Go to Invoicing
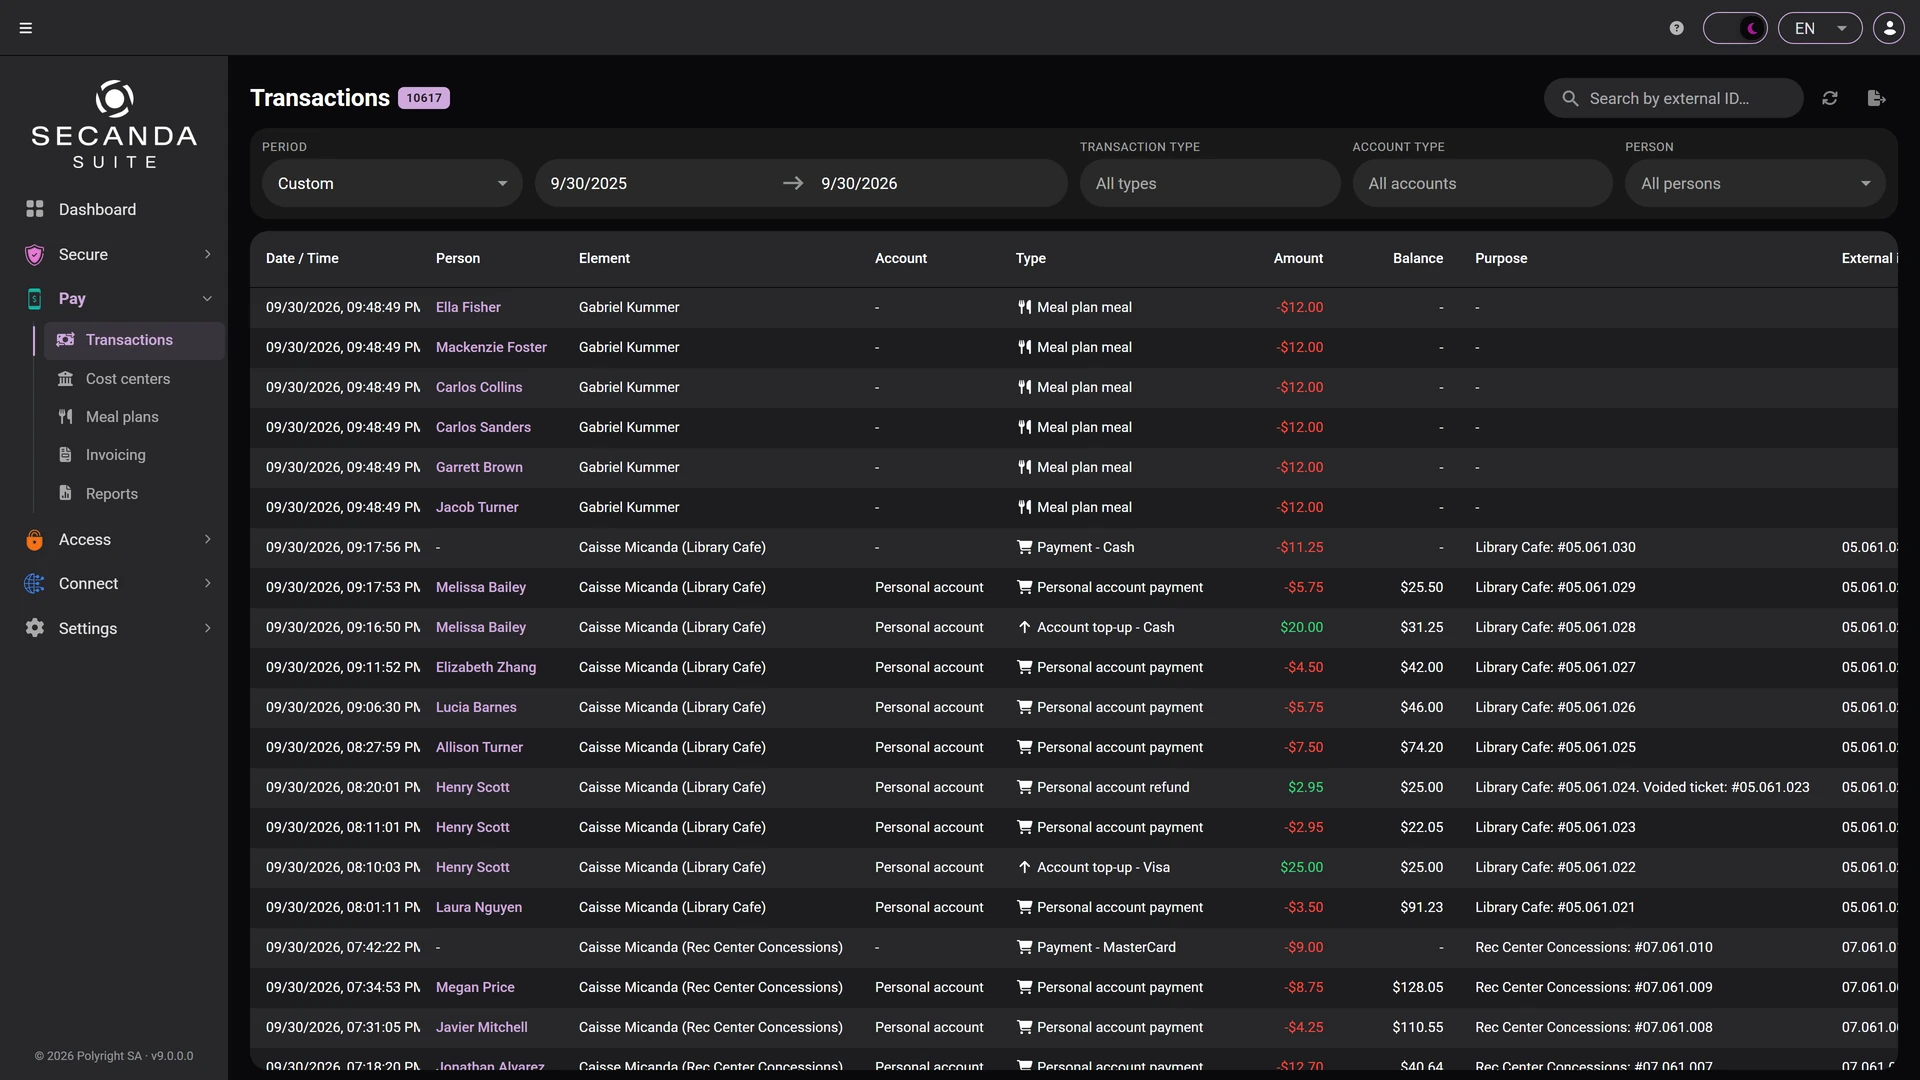This screenshot has width=1920, height=1080. (134, 455)
